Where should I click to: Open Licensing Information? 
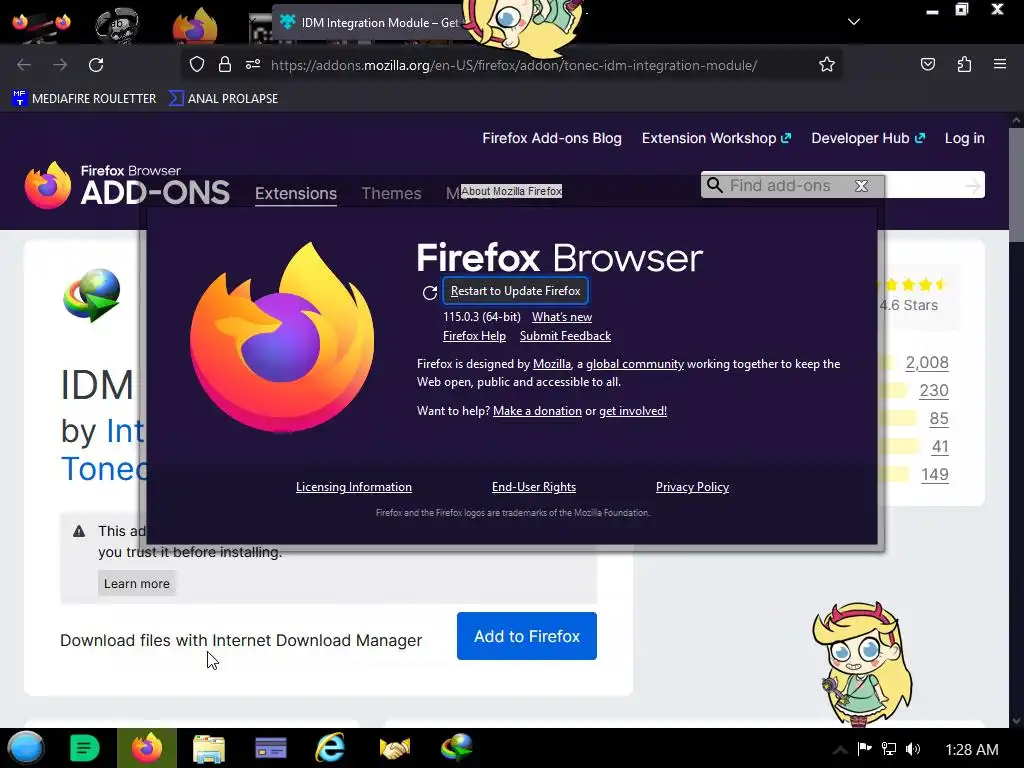(353, 487)
